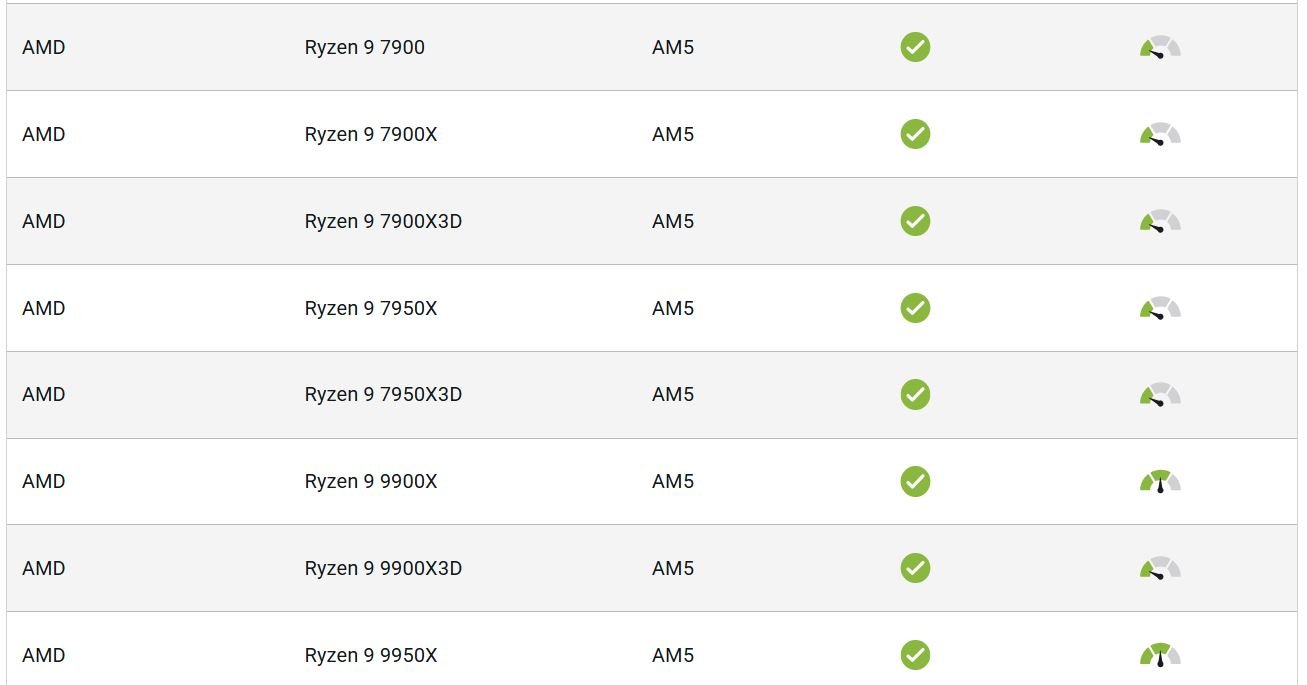1307x685 pixels.
Task: Click the green checkmark for Ryzen 9 9900X
Action: pos(915,481)
